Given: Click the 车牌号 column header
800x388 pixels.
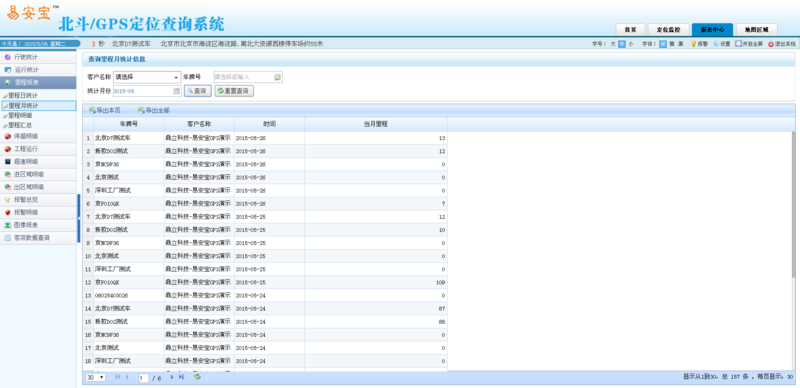Looking at the screenshot, I should (x=129, y=124).
